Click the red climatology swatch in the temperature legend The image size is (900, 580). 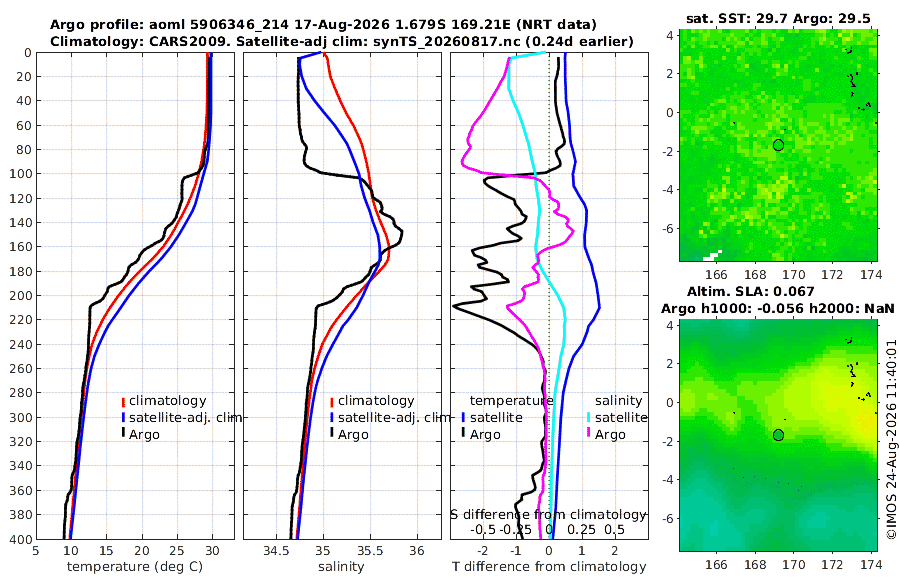(x=123, y=401)
